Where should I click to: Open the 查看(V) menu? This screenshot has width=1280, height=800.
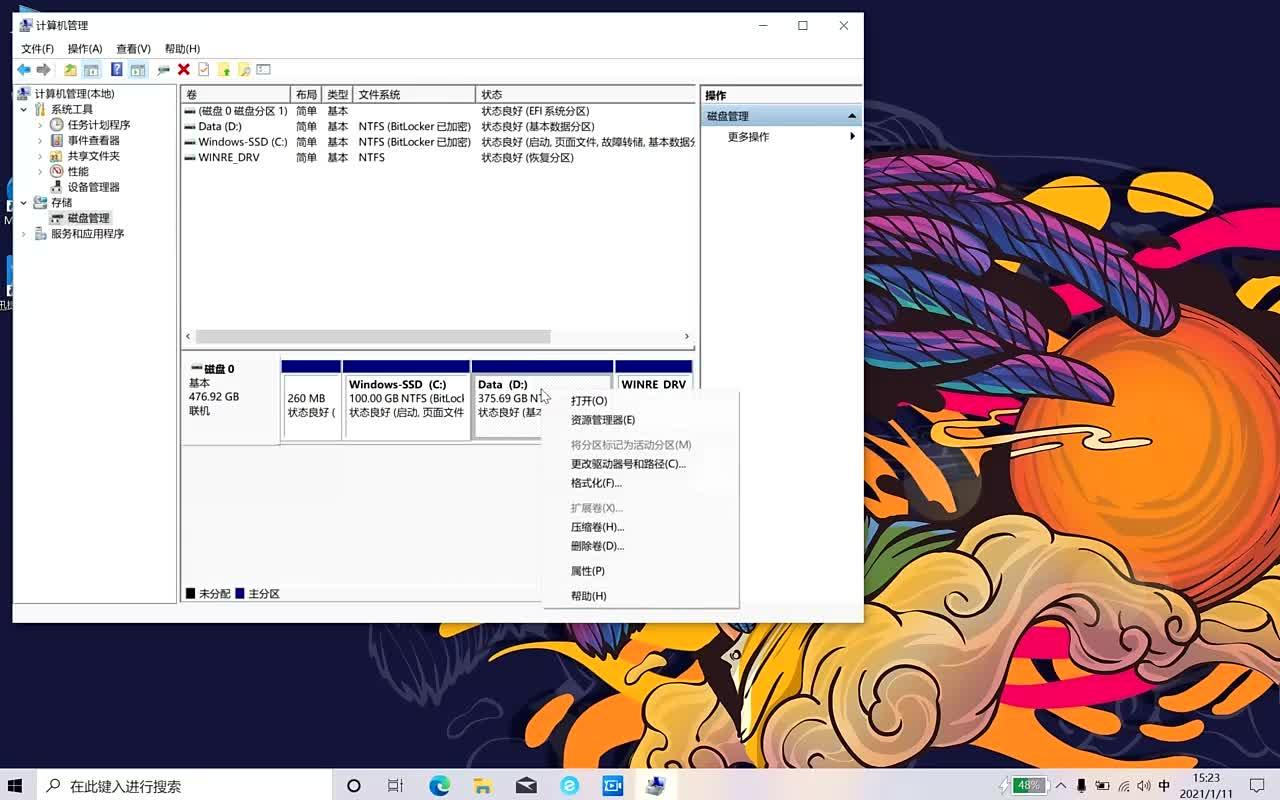coord(133,49)
